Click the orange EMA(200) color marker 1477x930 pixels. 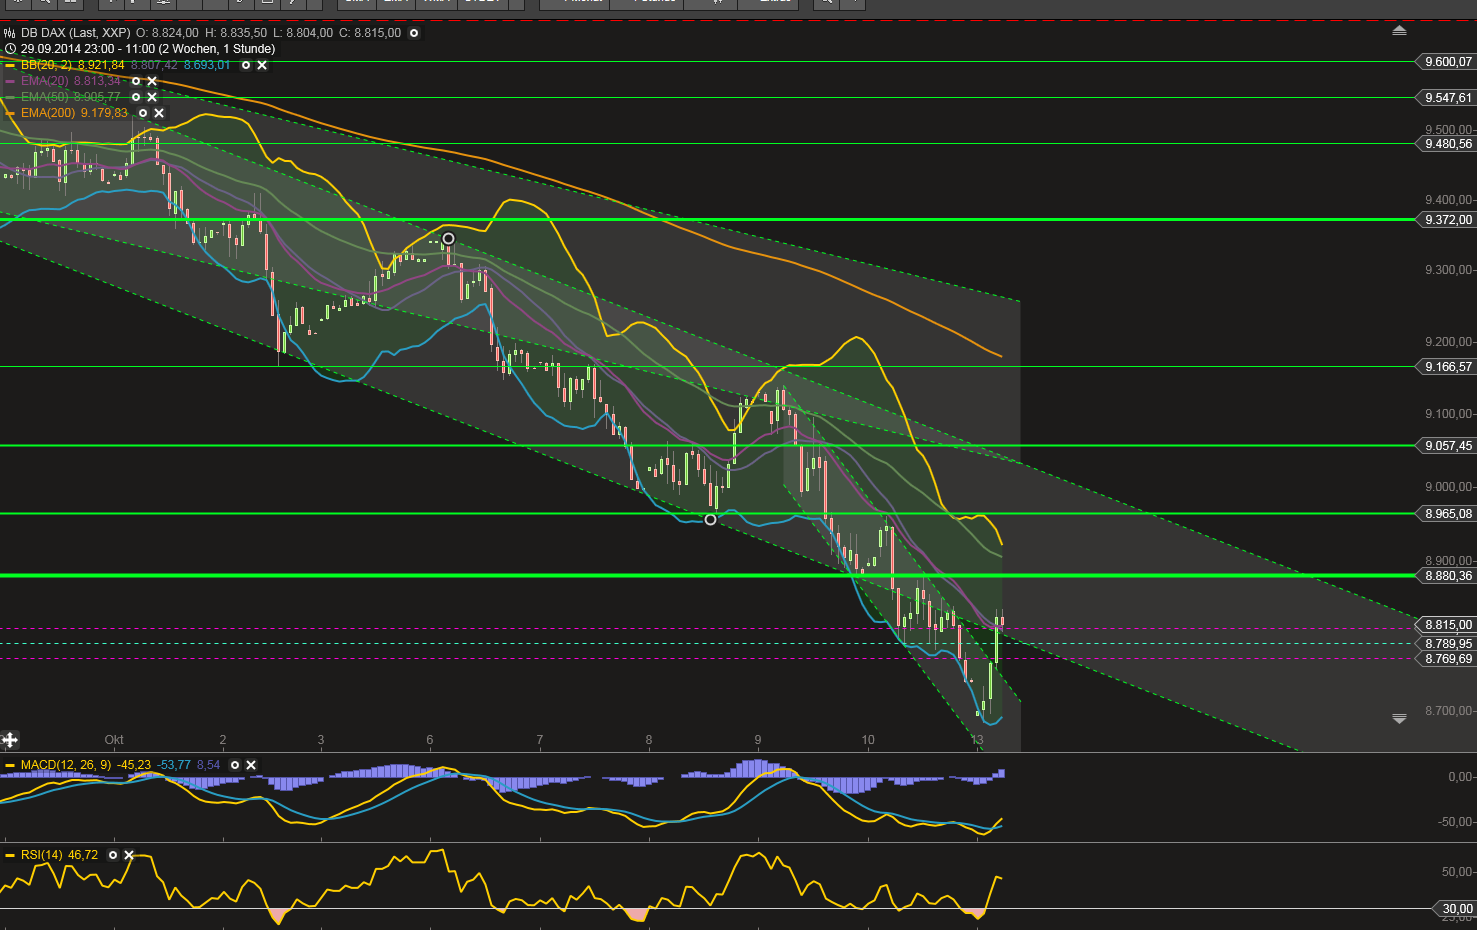[10, 113]
